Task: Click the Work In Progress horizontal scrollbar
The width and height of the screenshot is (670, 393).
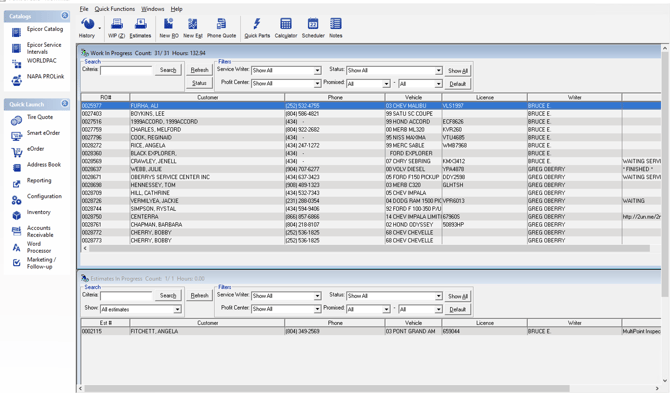Action: point(370,248)
